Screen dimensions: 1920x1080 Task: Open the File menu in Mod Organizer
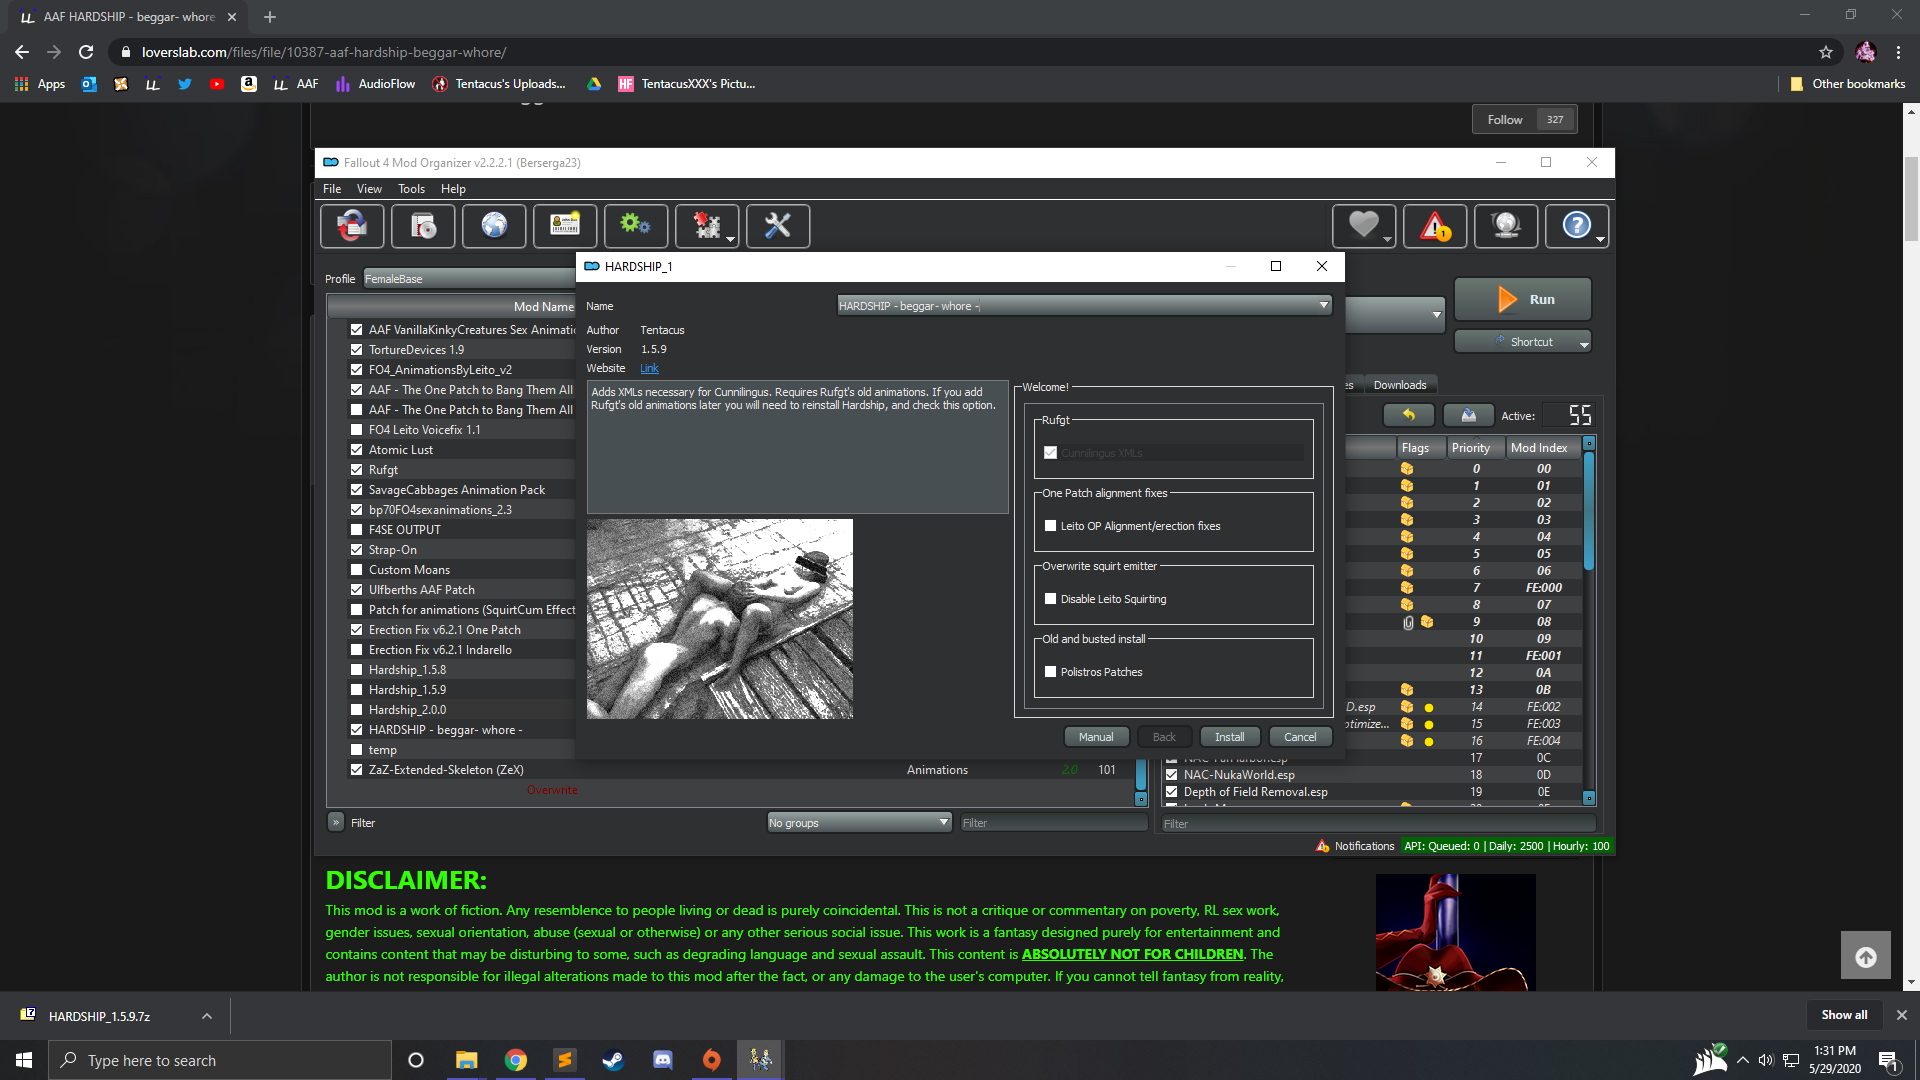(332, 189)
